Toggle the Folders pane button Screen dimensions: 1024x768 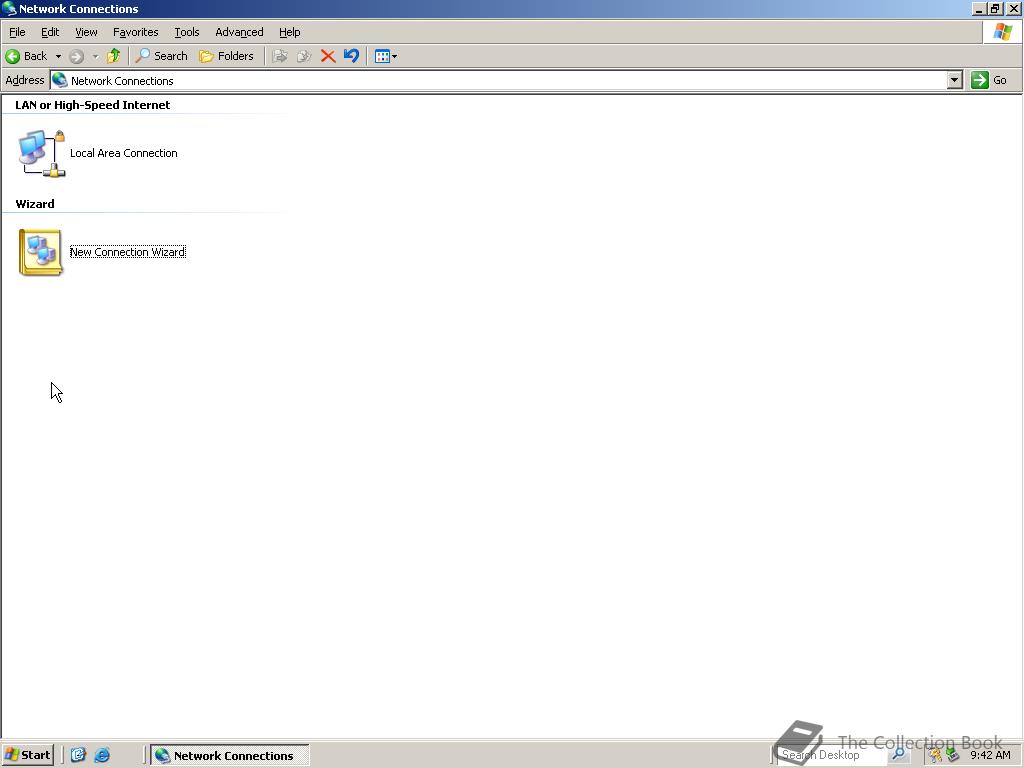click(x=226, y=56)
